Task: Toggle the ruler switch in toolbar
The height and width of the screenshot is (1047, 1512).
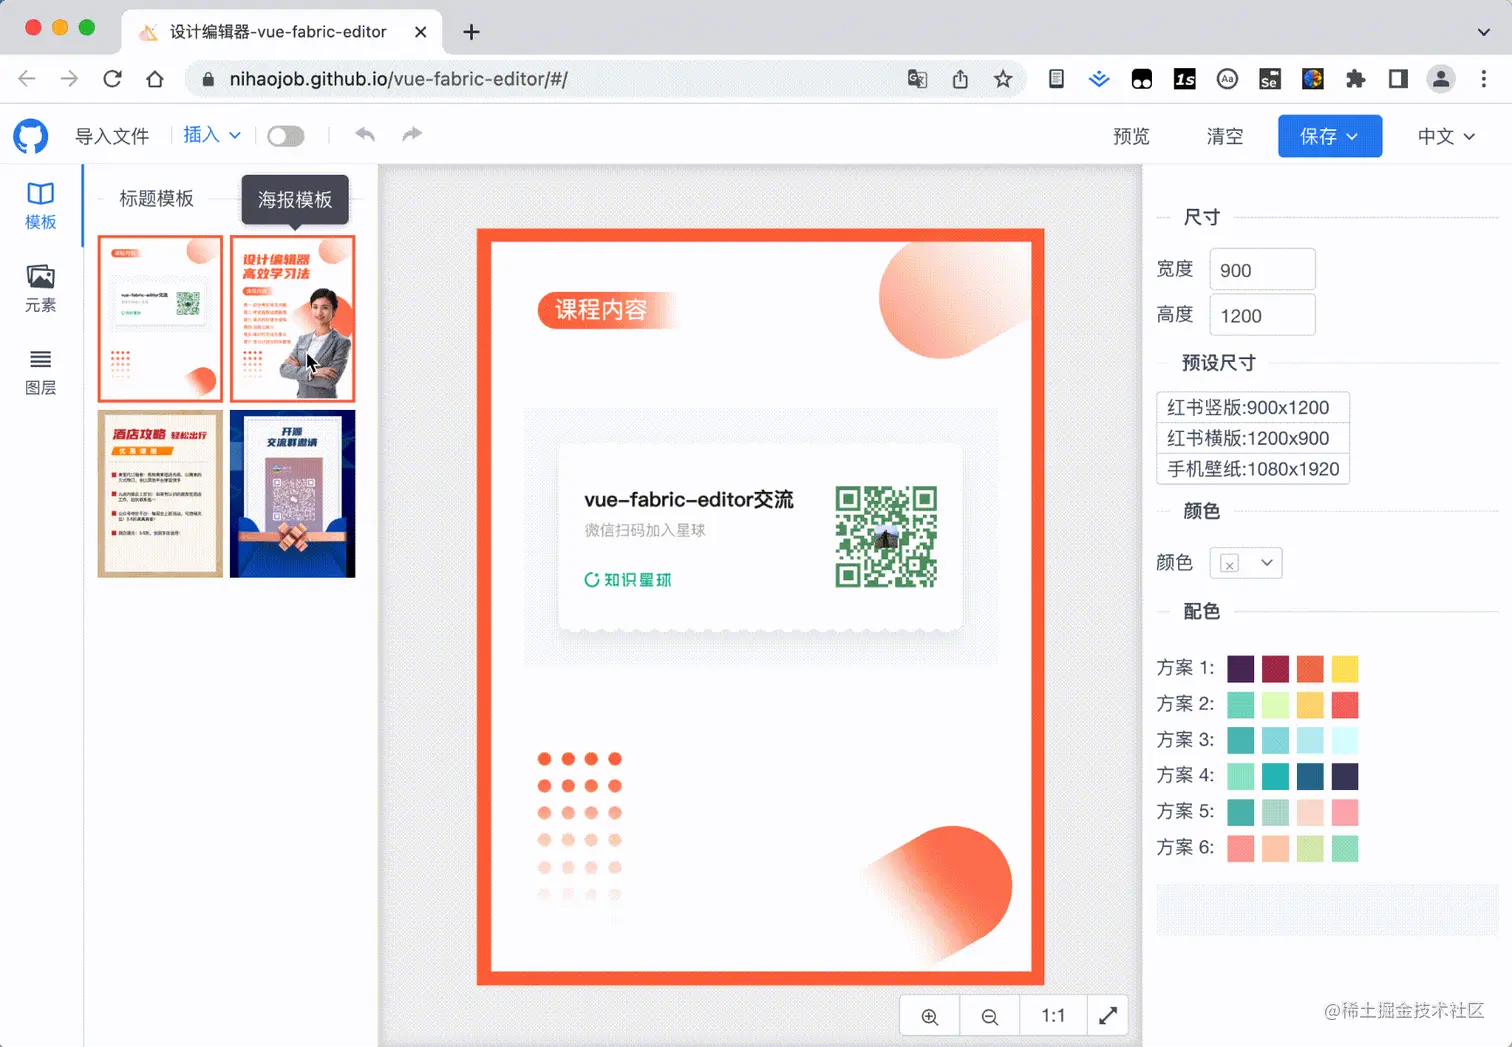Action: [x=286, y=136]
